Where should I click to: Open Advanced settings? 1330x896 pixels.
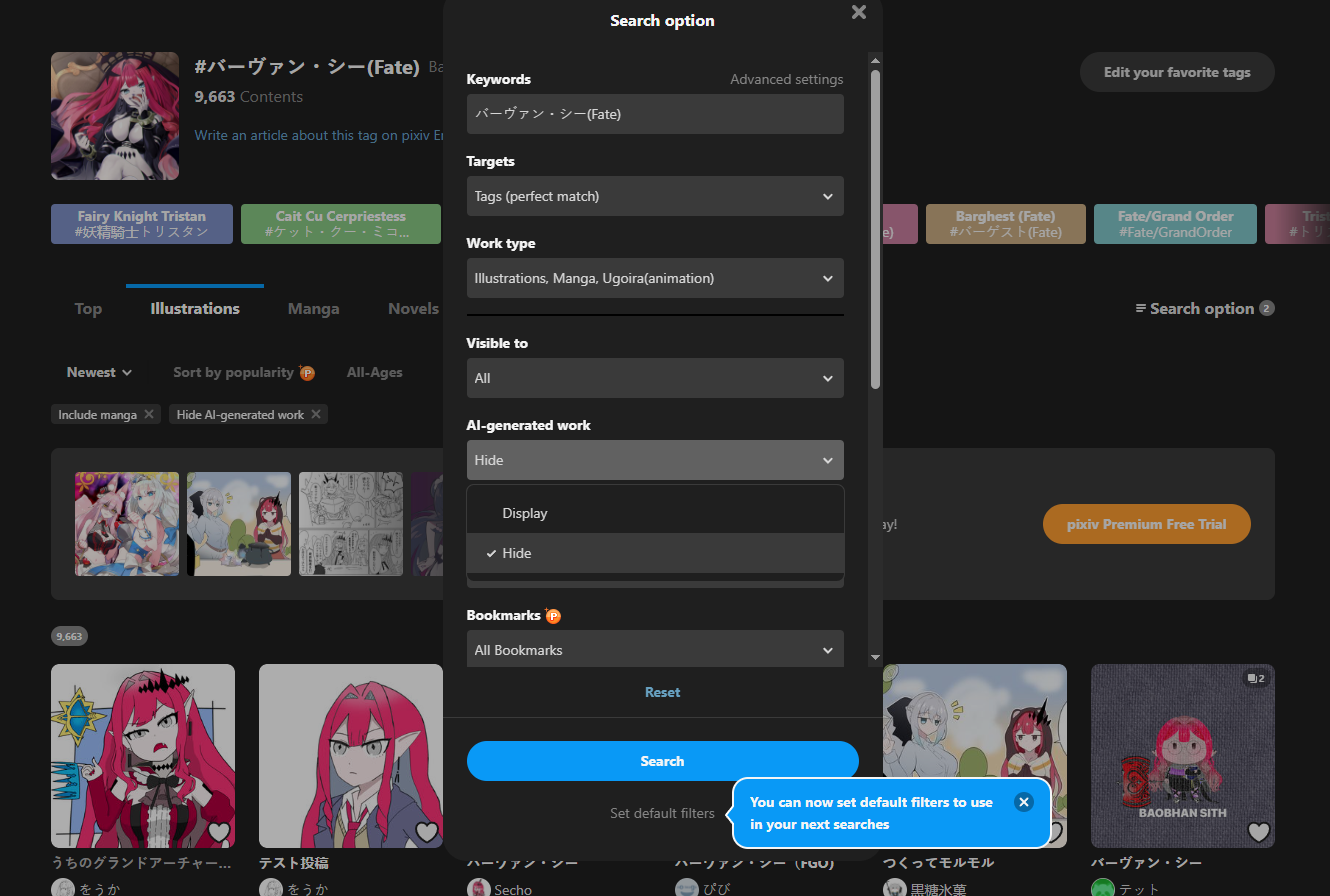coord(786,79)
